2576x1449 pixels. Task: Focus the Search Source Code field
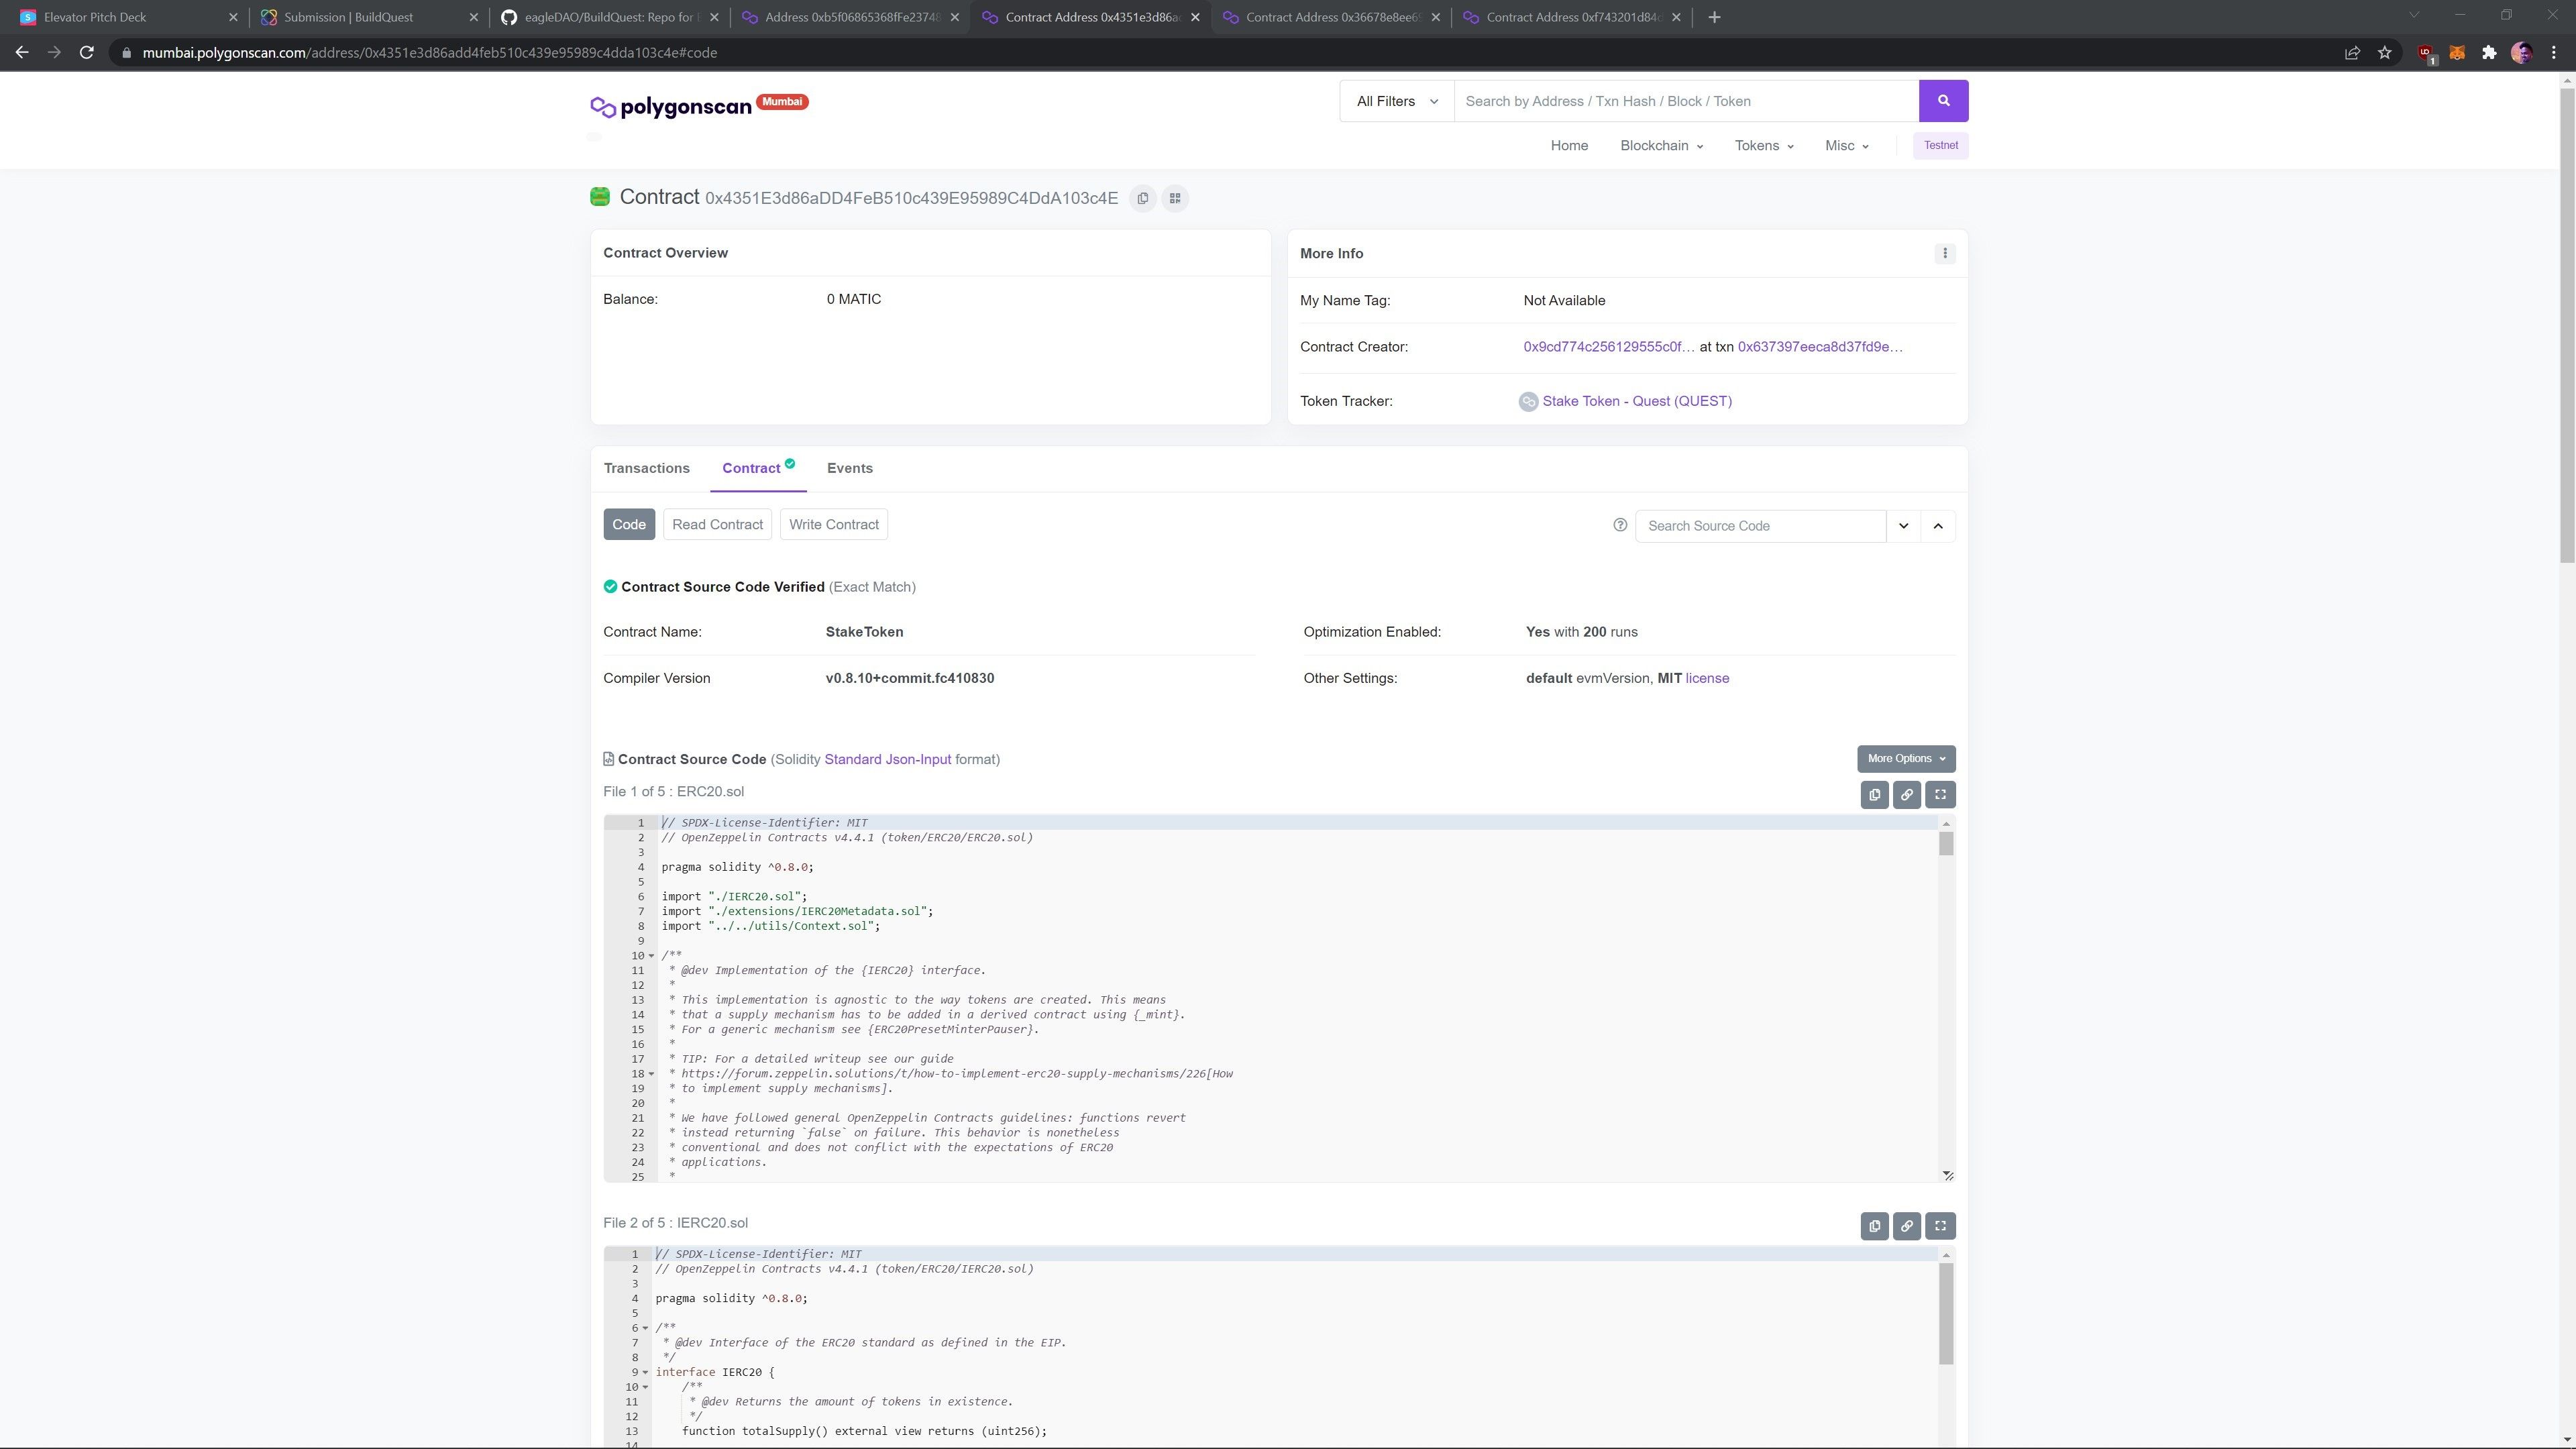(x=1760, y=526)
